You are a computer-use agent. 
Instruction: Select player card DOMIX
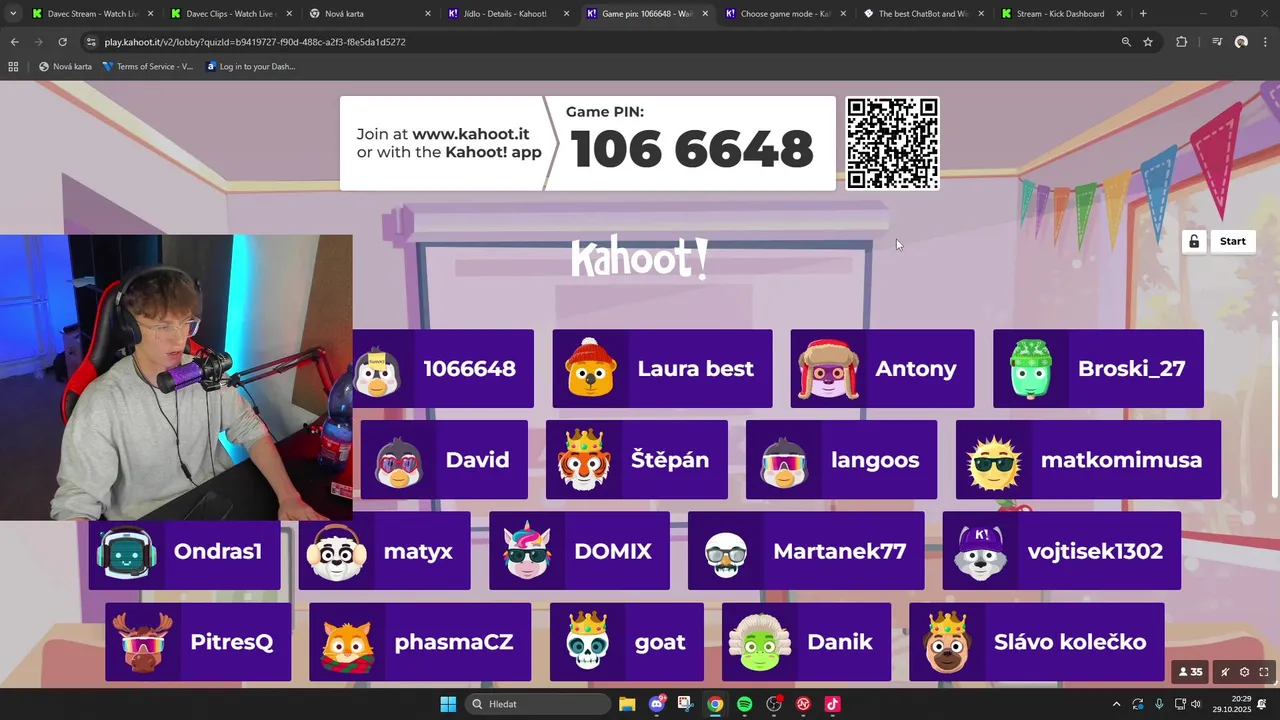579,551
